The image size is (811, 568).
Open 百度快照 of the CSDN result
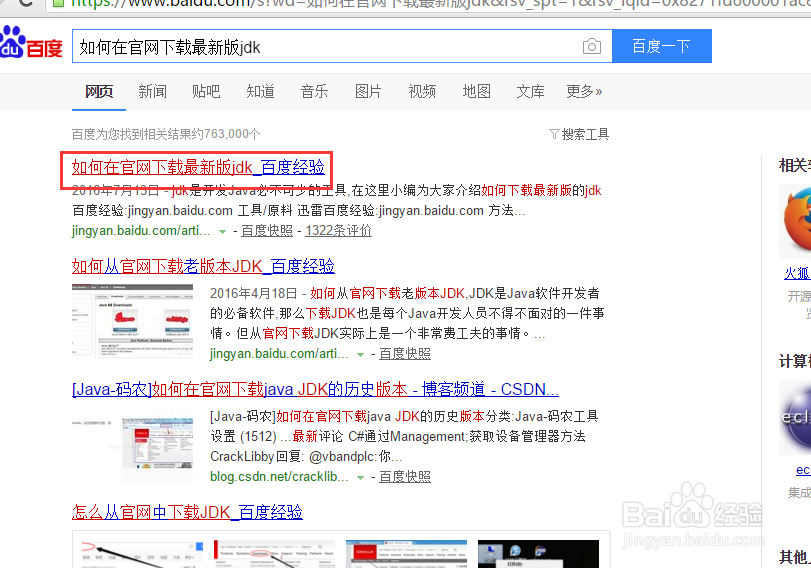click(x=405, y=477)
